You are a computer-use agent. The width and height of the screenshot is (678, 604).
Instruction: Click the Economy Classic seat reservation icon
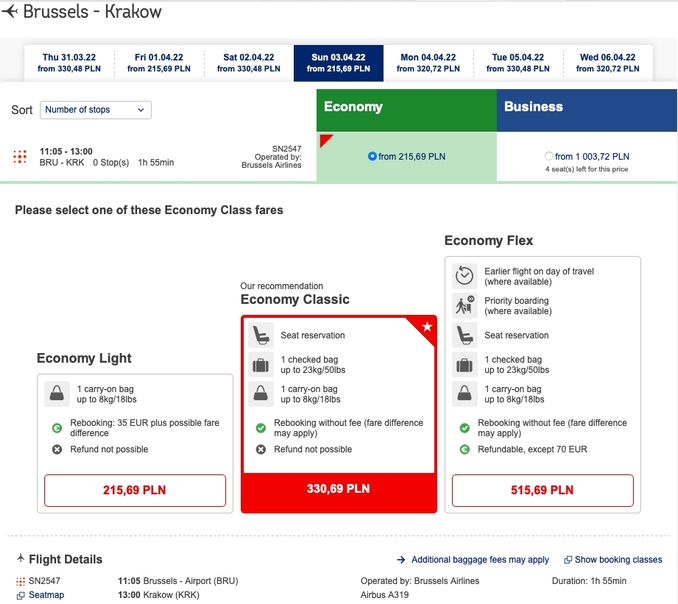coord(261,335)
